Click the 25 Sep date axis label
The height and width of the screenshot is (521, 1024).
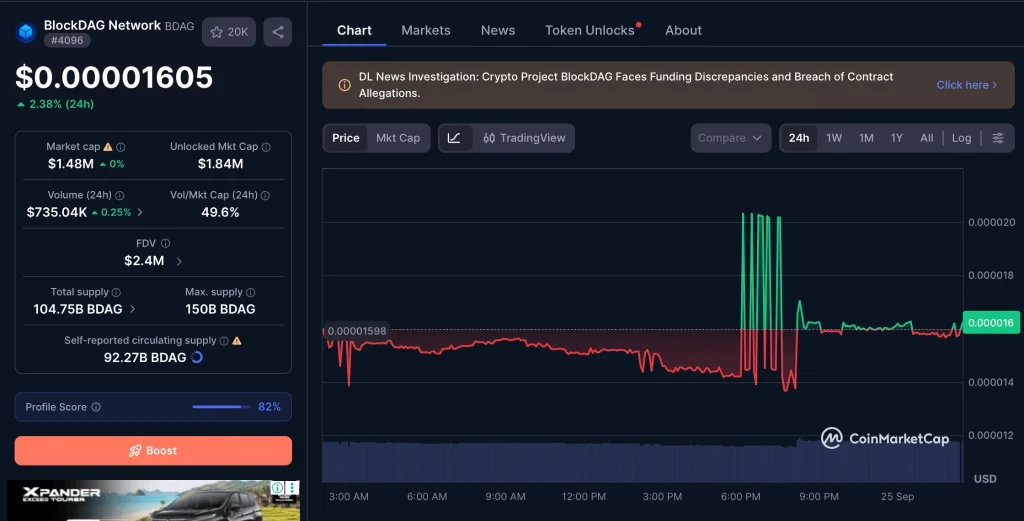click(x=897, y=496)
